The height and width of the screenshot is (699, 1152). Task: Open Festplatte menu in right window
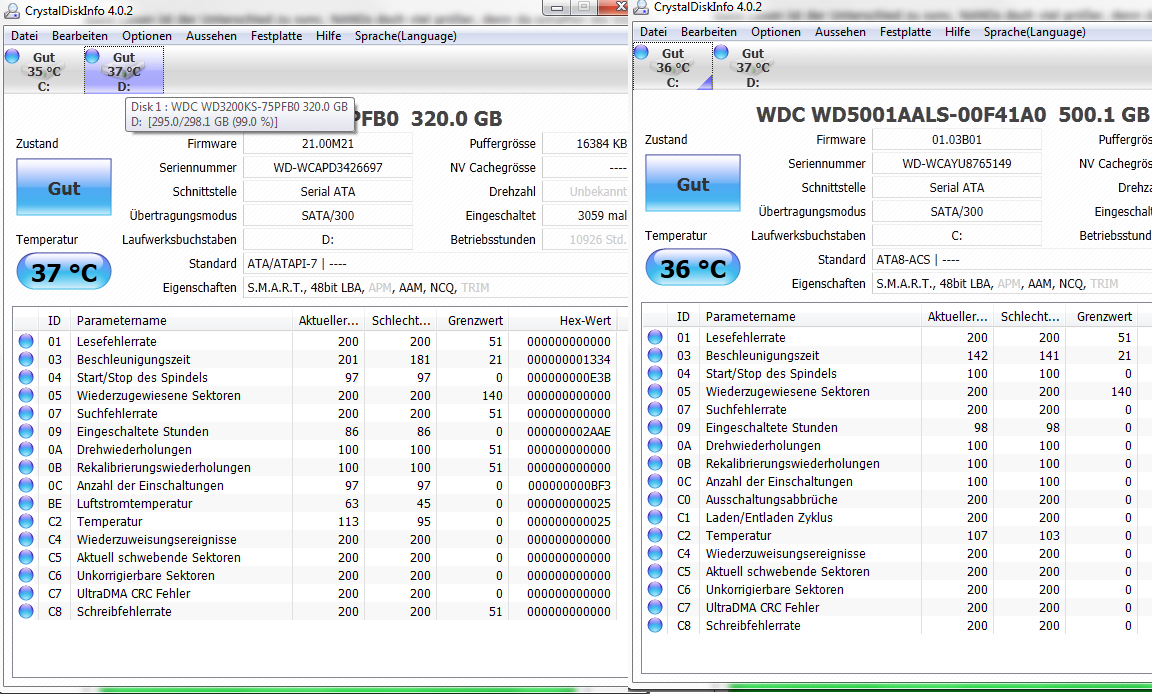[x=905, y=32]
